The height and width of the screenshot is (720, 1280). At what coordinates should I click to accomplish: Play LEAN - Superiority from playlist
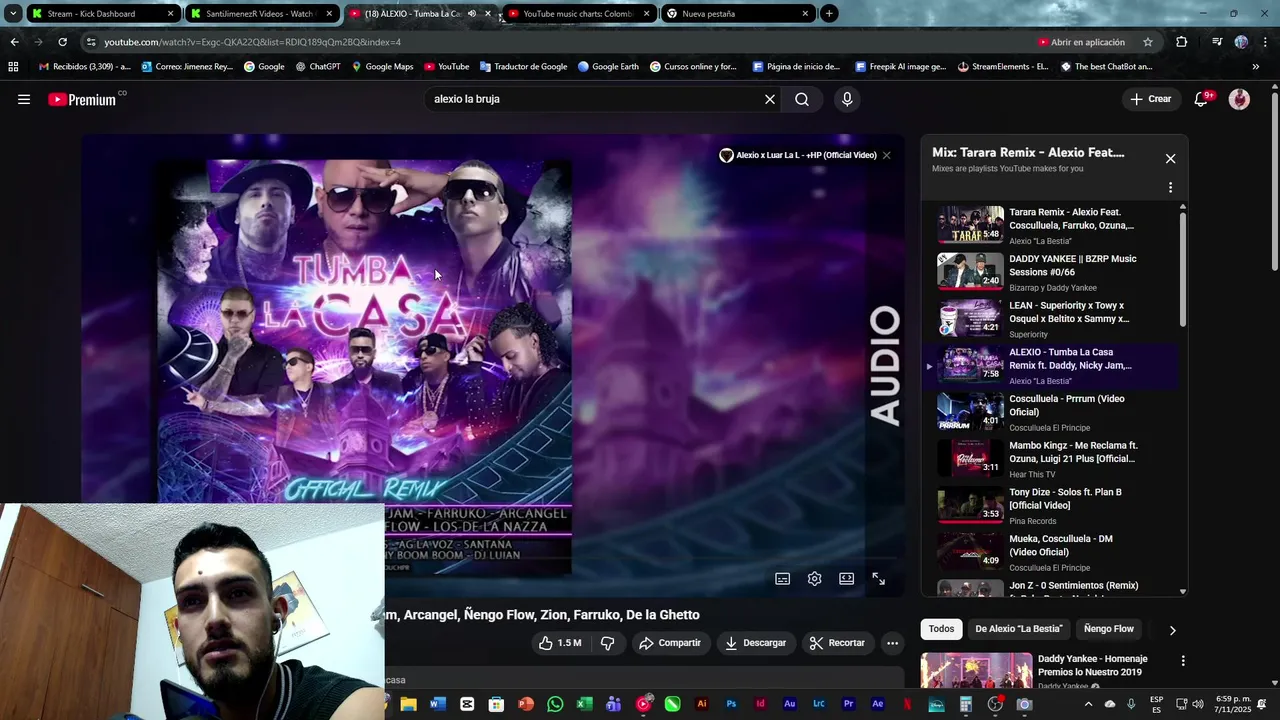1050,319
